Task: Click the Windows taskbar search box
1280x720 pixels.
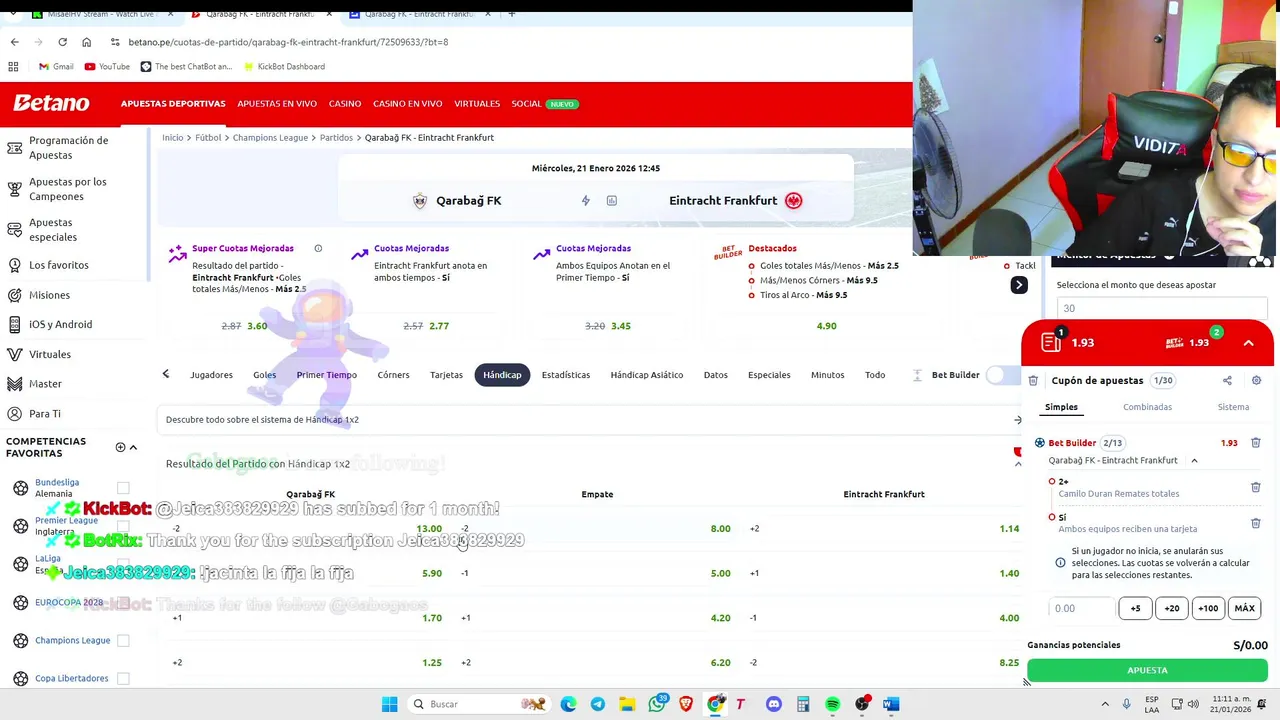Action: pos(478,704)
